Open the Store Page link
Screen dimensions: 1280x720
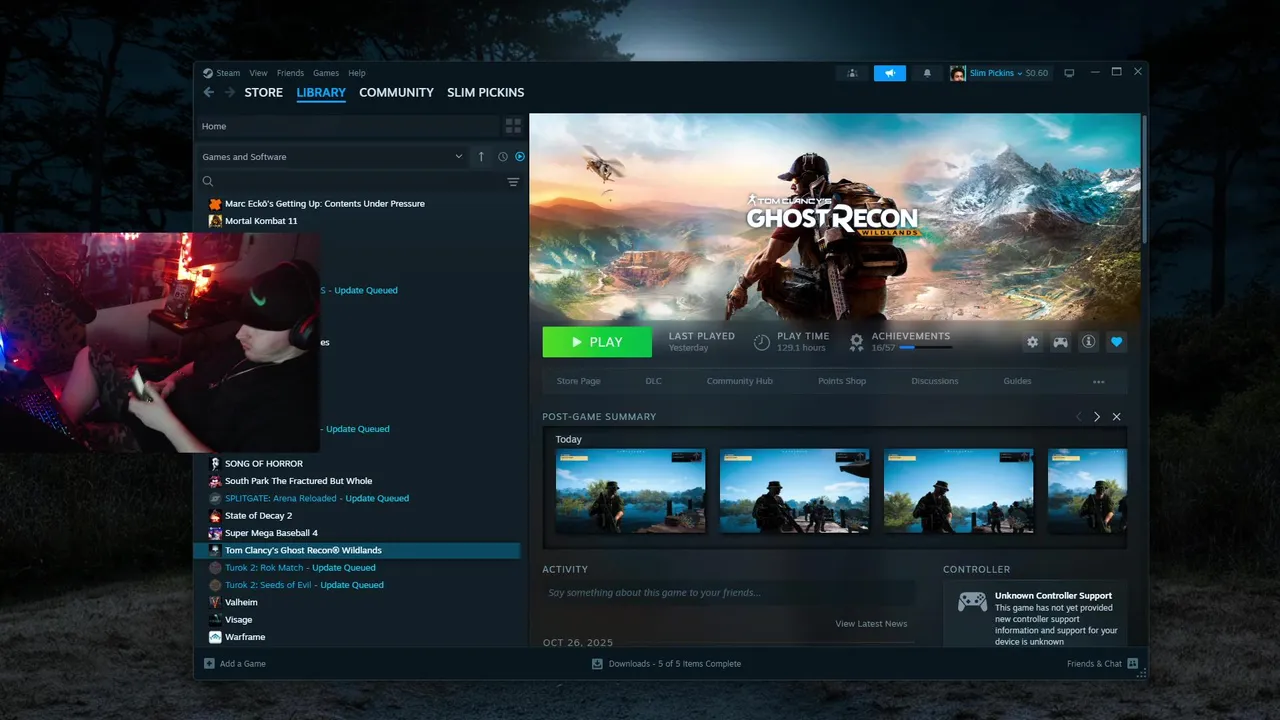pos(578,381)
